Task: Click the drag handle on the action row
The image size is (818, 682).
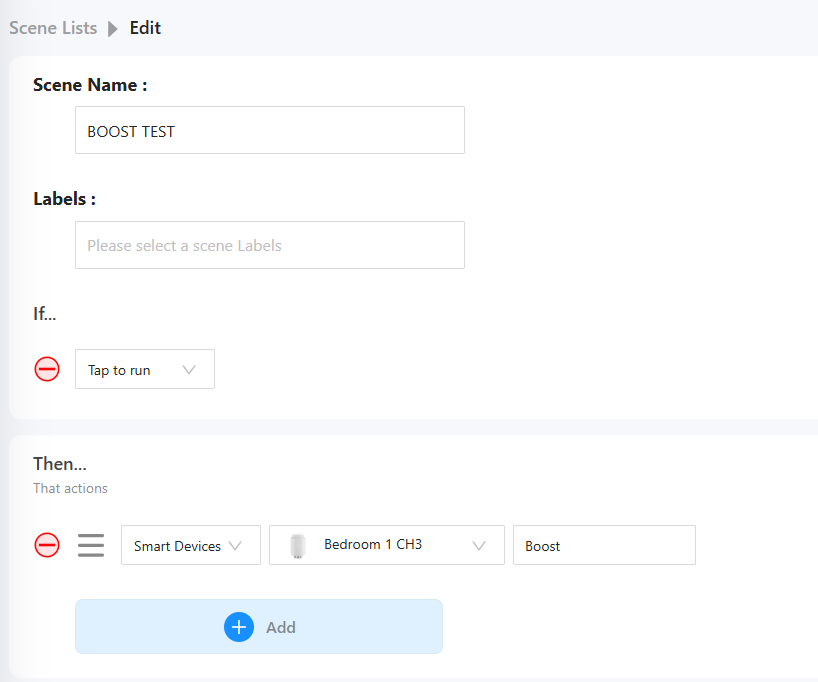Action: 91,545
